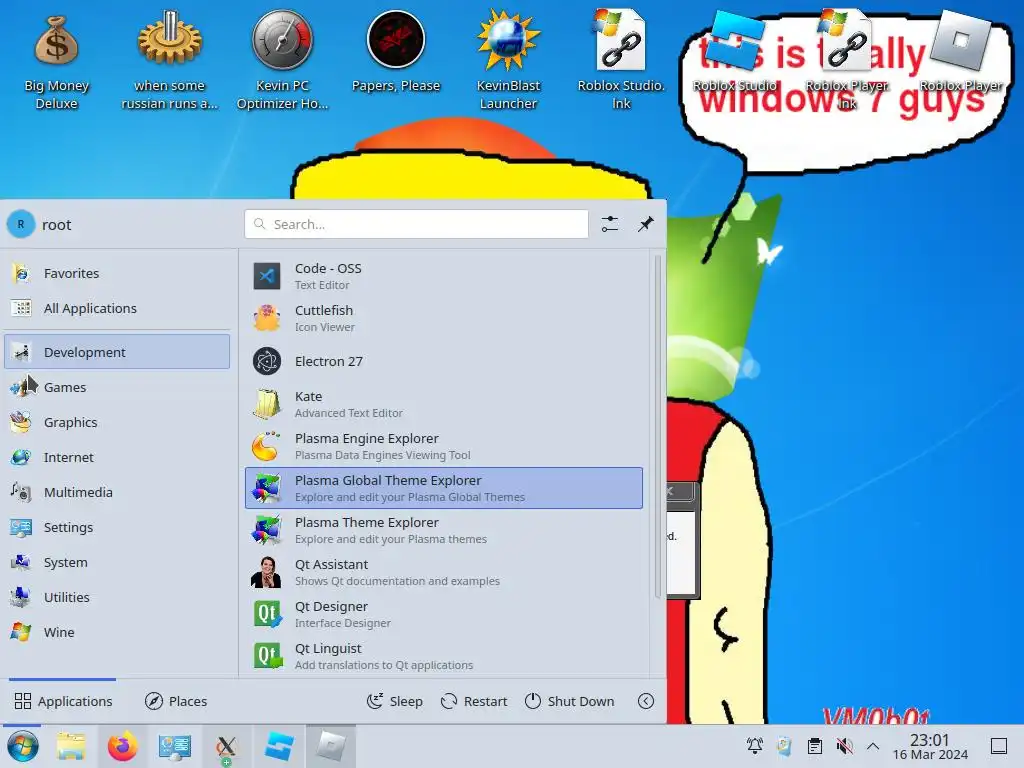Open clipboard tray icon
Image resolution: width=1024 pixels, height=768 pixels.
click(x=814, y=745)
